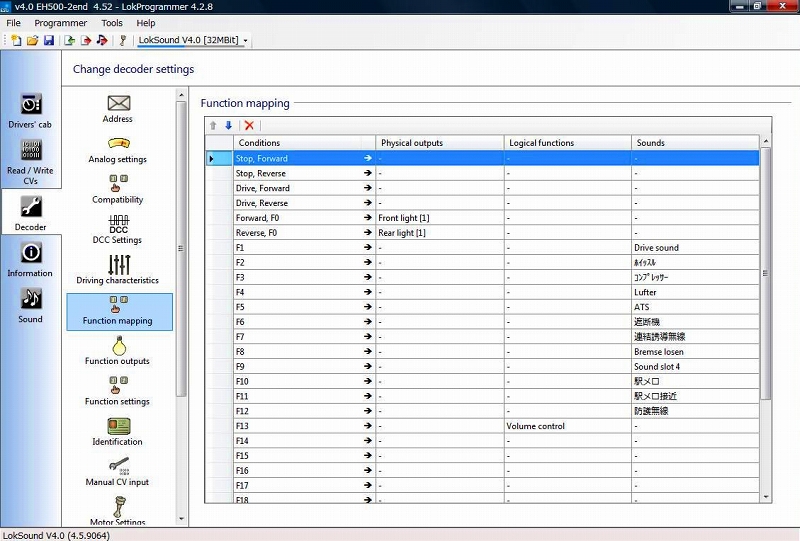This screenshot has width=800, height=541.
Task: Select Function mapping page
Action: (119, 311)
